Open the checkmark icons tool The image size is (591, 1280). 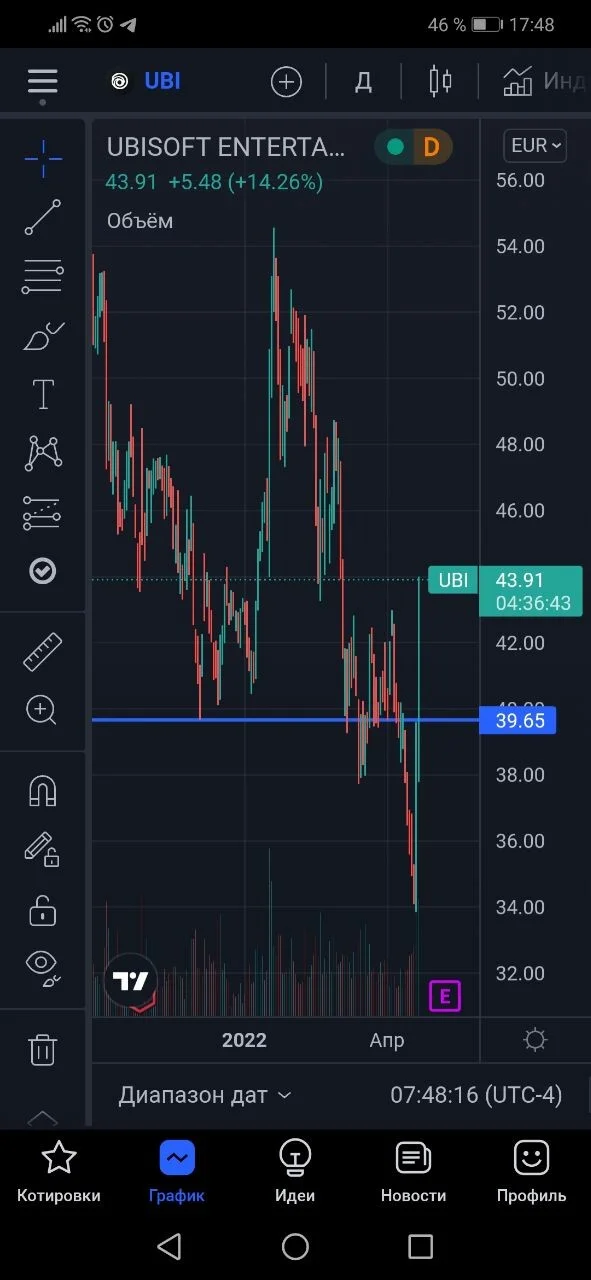[42, 571]
